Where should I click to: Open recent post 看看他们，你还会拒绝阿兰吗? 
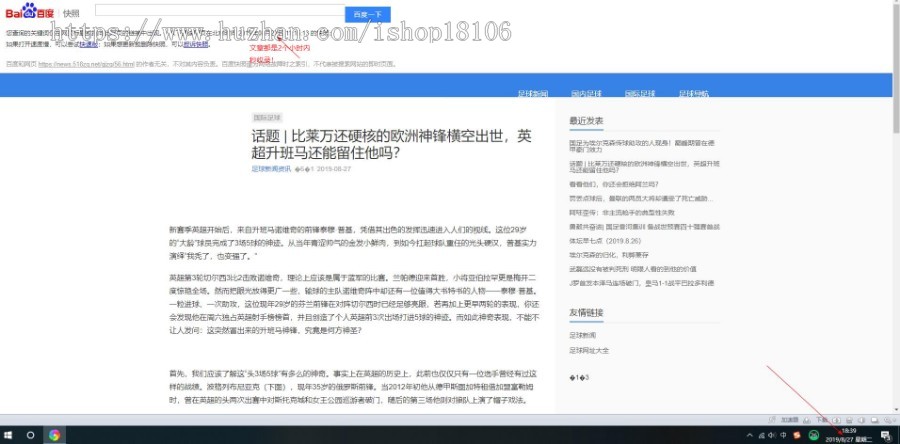tap(614, 184)
